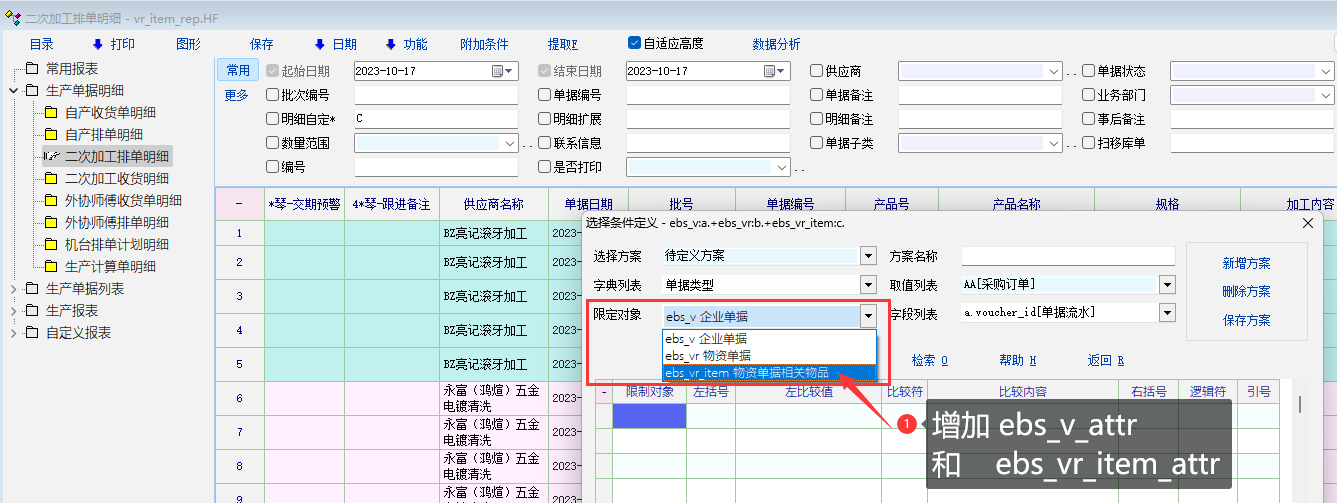Click the ellipsis next to 供应商 dropdown
This screenshot has width=1337, height=503.
(1071, 72)
